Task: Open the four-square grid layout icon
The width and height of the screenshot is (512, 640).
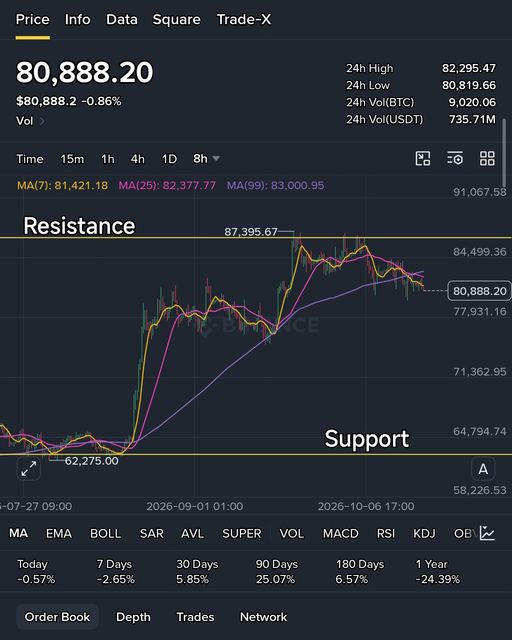Action: pos(487,158)
